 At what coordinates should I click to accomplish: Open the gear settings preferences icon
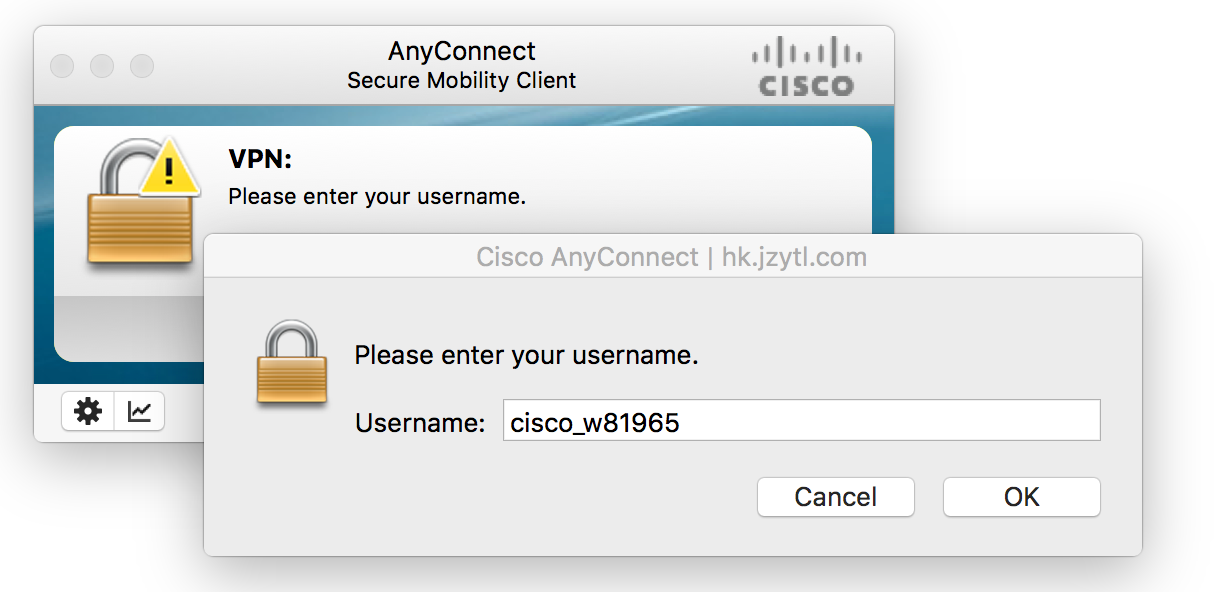click(x=88, y=411)
